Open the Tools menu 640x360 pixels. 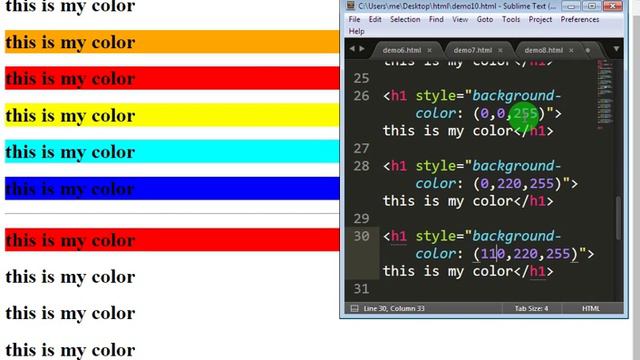511,19
